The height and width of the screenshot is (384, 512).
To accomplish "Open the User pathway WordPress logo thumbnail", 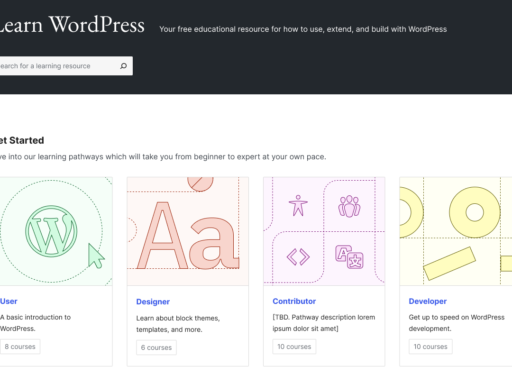I will coord(56,231).
